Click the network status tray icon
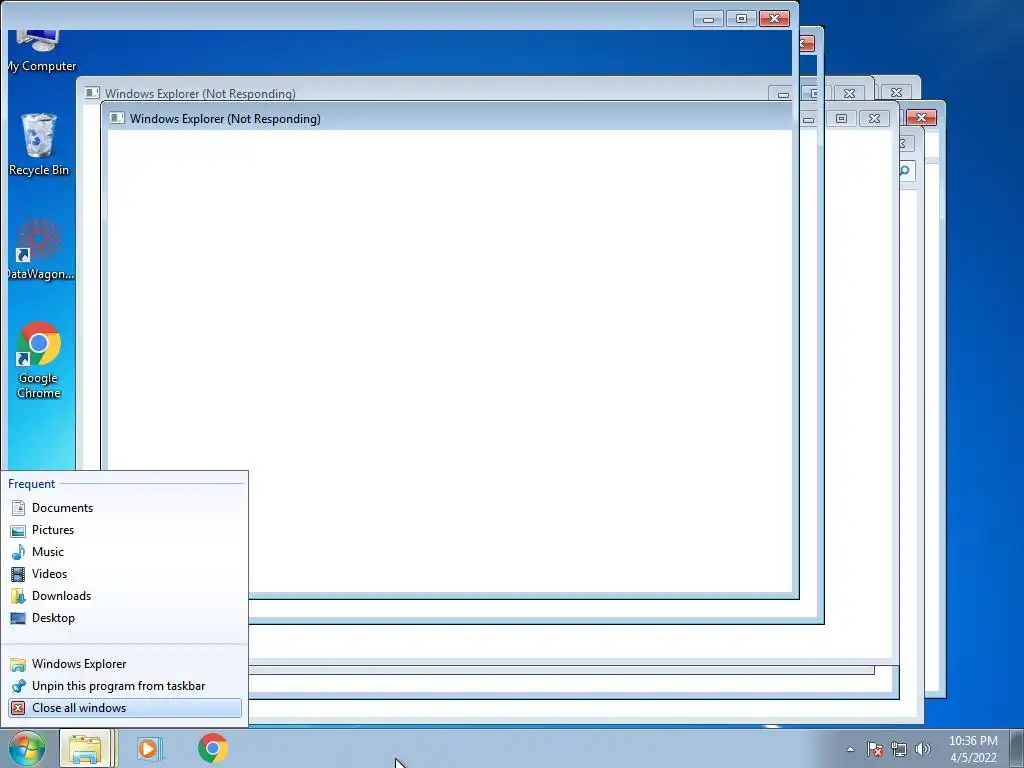The height and width of the screenshot is (768, 1024). (x=899, y=749)
